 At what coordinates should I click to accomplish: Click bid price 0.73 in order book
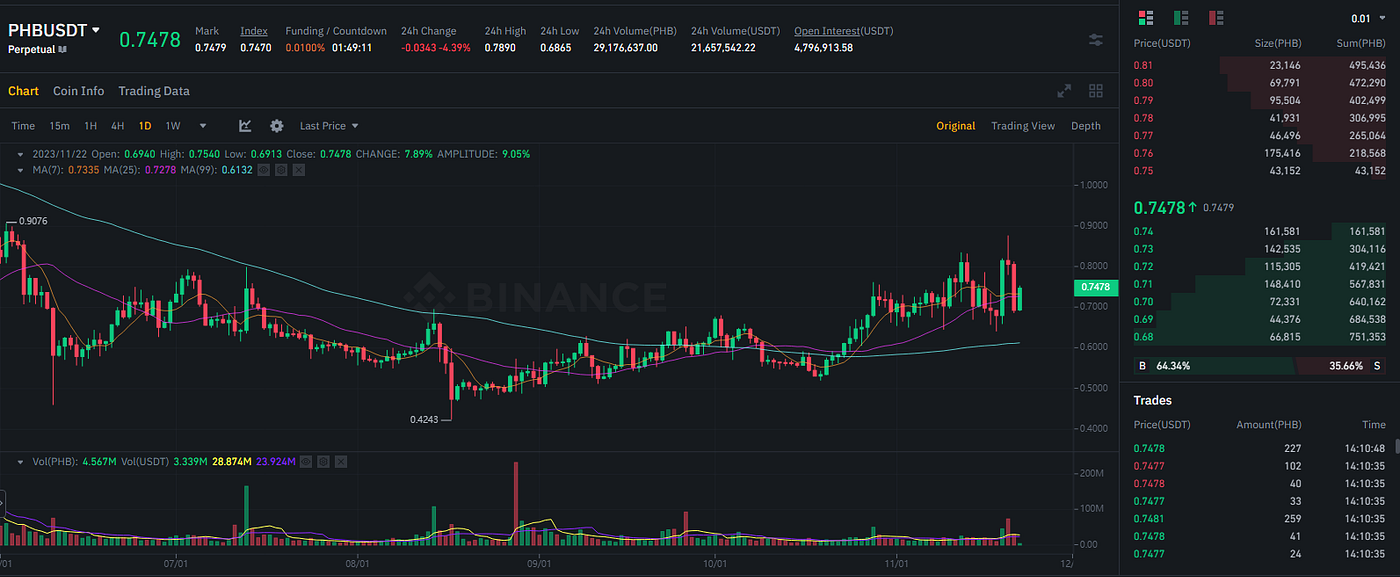[1143, 249]
